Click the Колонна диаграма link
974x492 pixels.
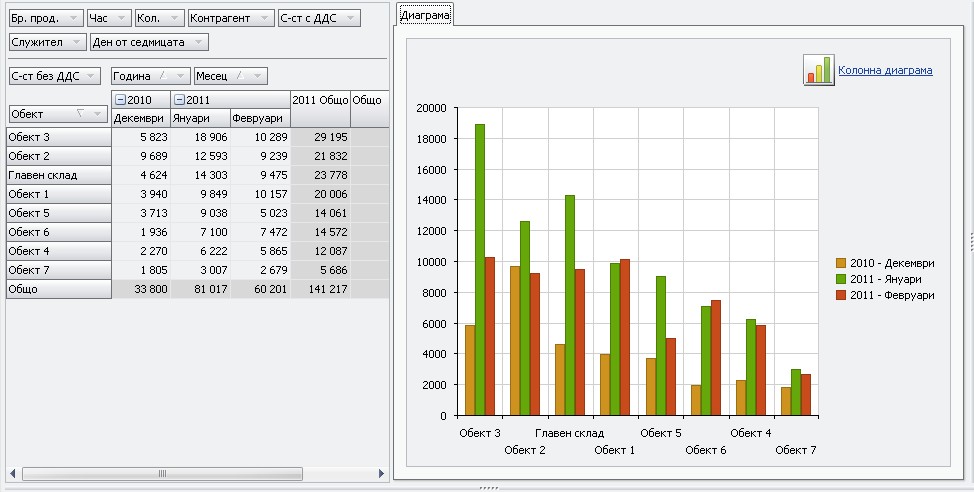tap(885, 70)
